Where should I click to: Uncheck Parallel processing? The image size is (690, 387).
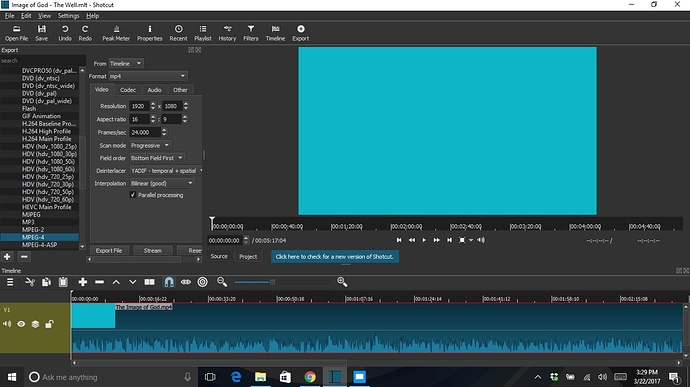(x=133, y=195)
